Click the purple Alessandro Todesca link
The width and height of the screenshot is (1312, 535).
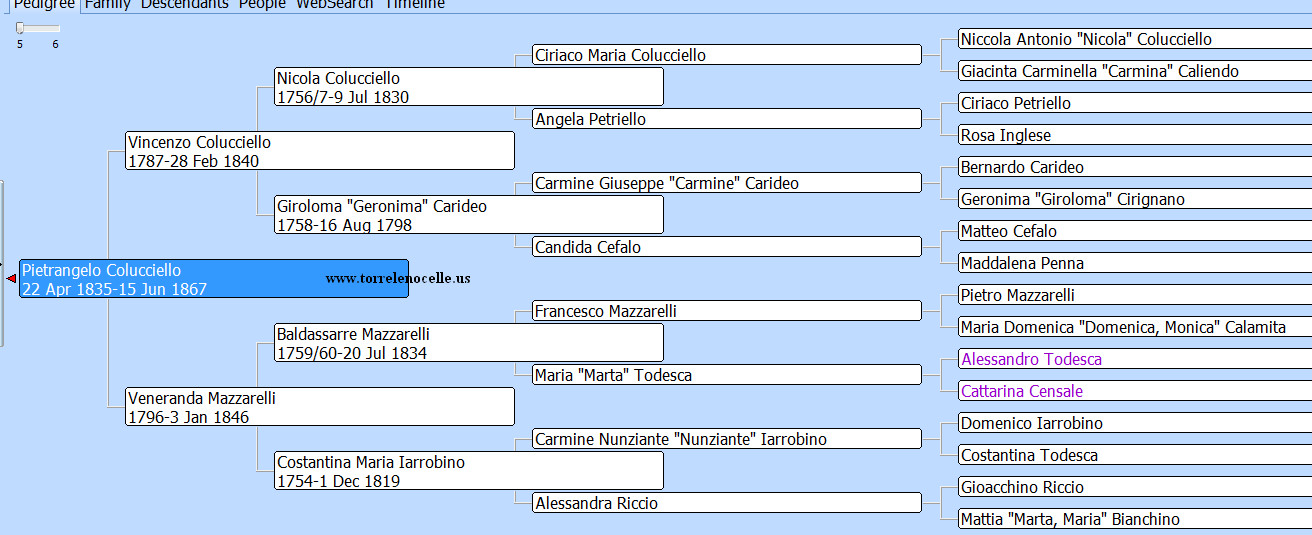(1031, 359)
